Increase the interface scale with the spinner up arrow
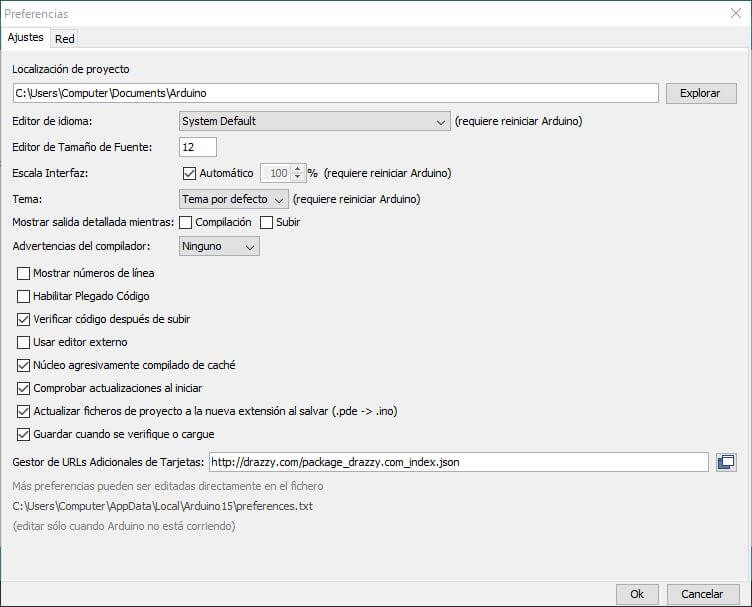This screenshot has height=607, width=752. tap(298, 169)
